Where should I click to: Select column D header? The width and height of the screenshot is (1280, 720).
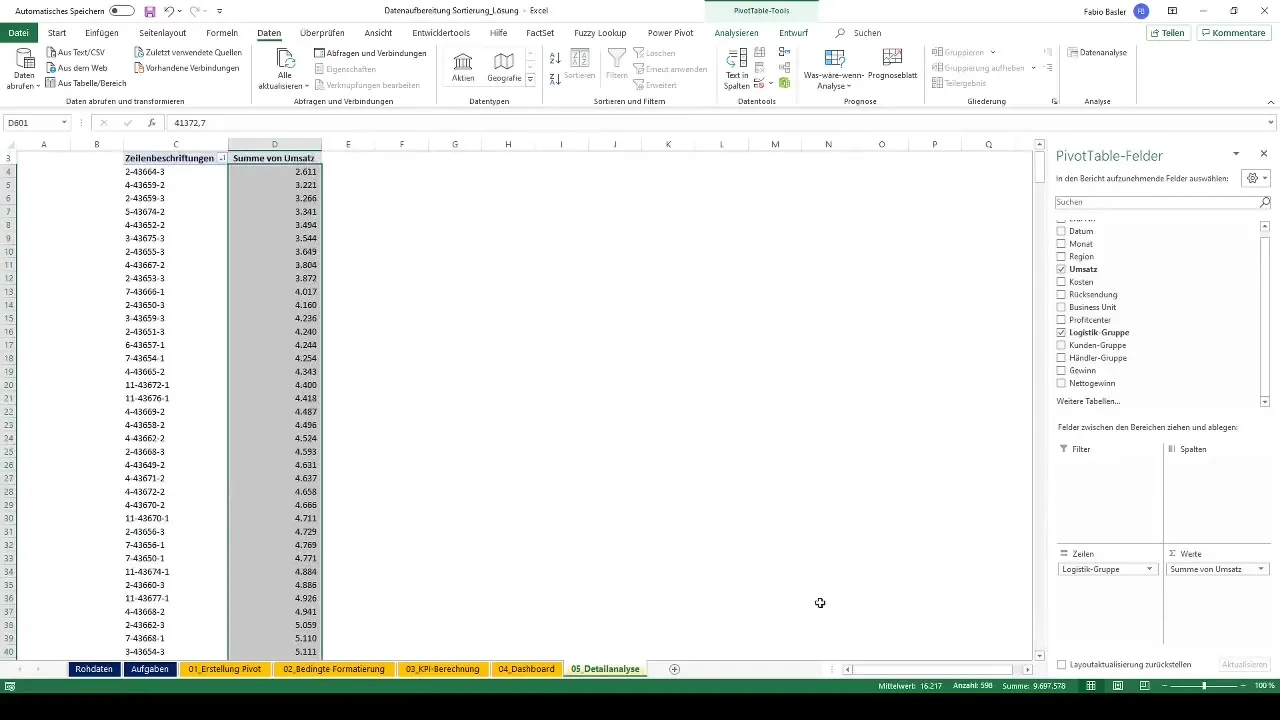(x=275, y=145)
